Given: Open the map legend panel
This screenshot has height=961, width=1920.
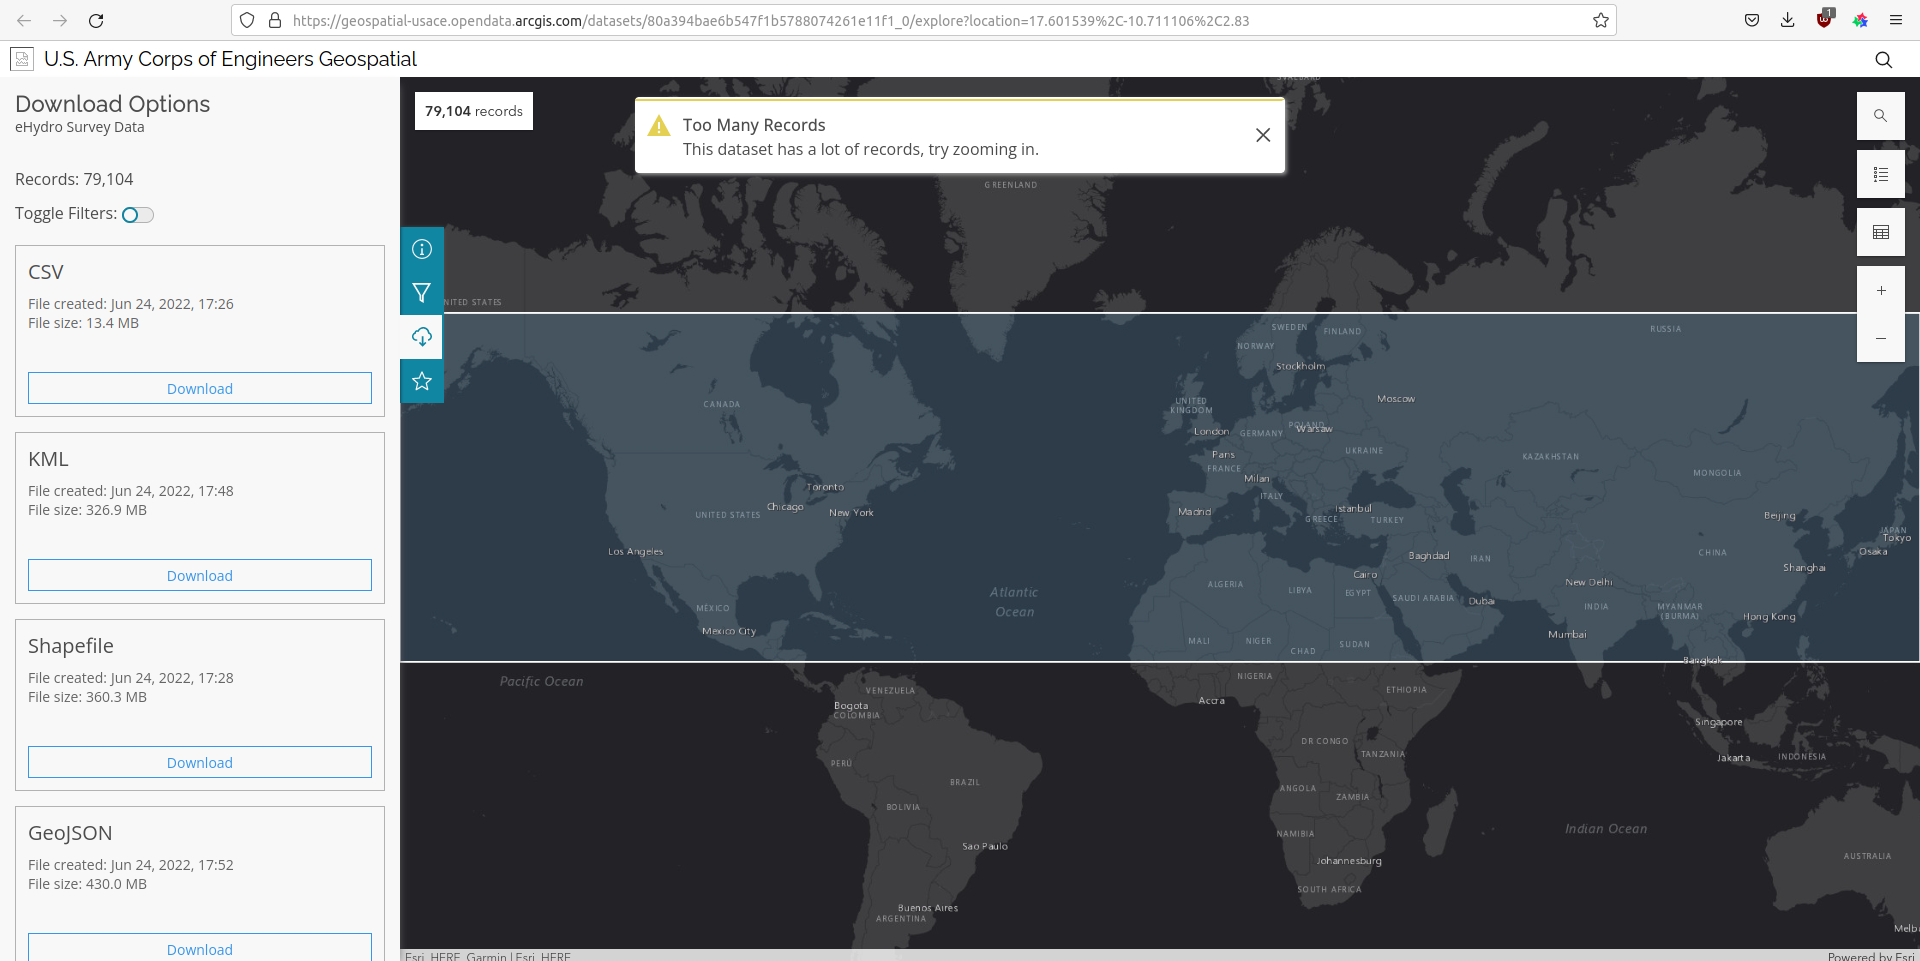Looking at the screenshot, I should [x=1881, y=174].
